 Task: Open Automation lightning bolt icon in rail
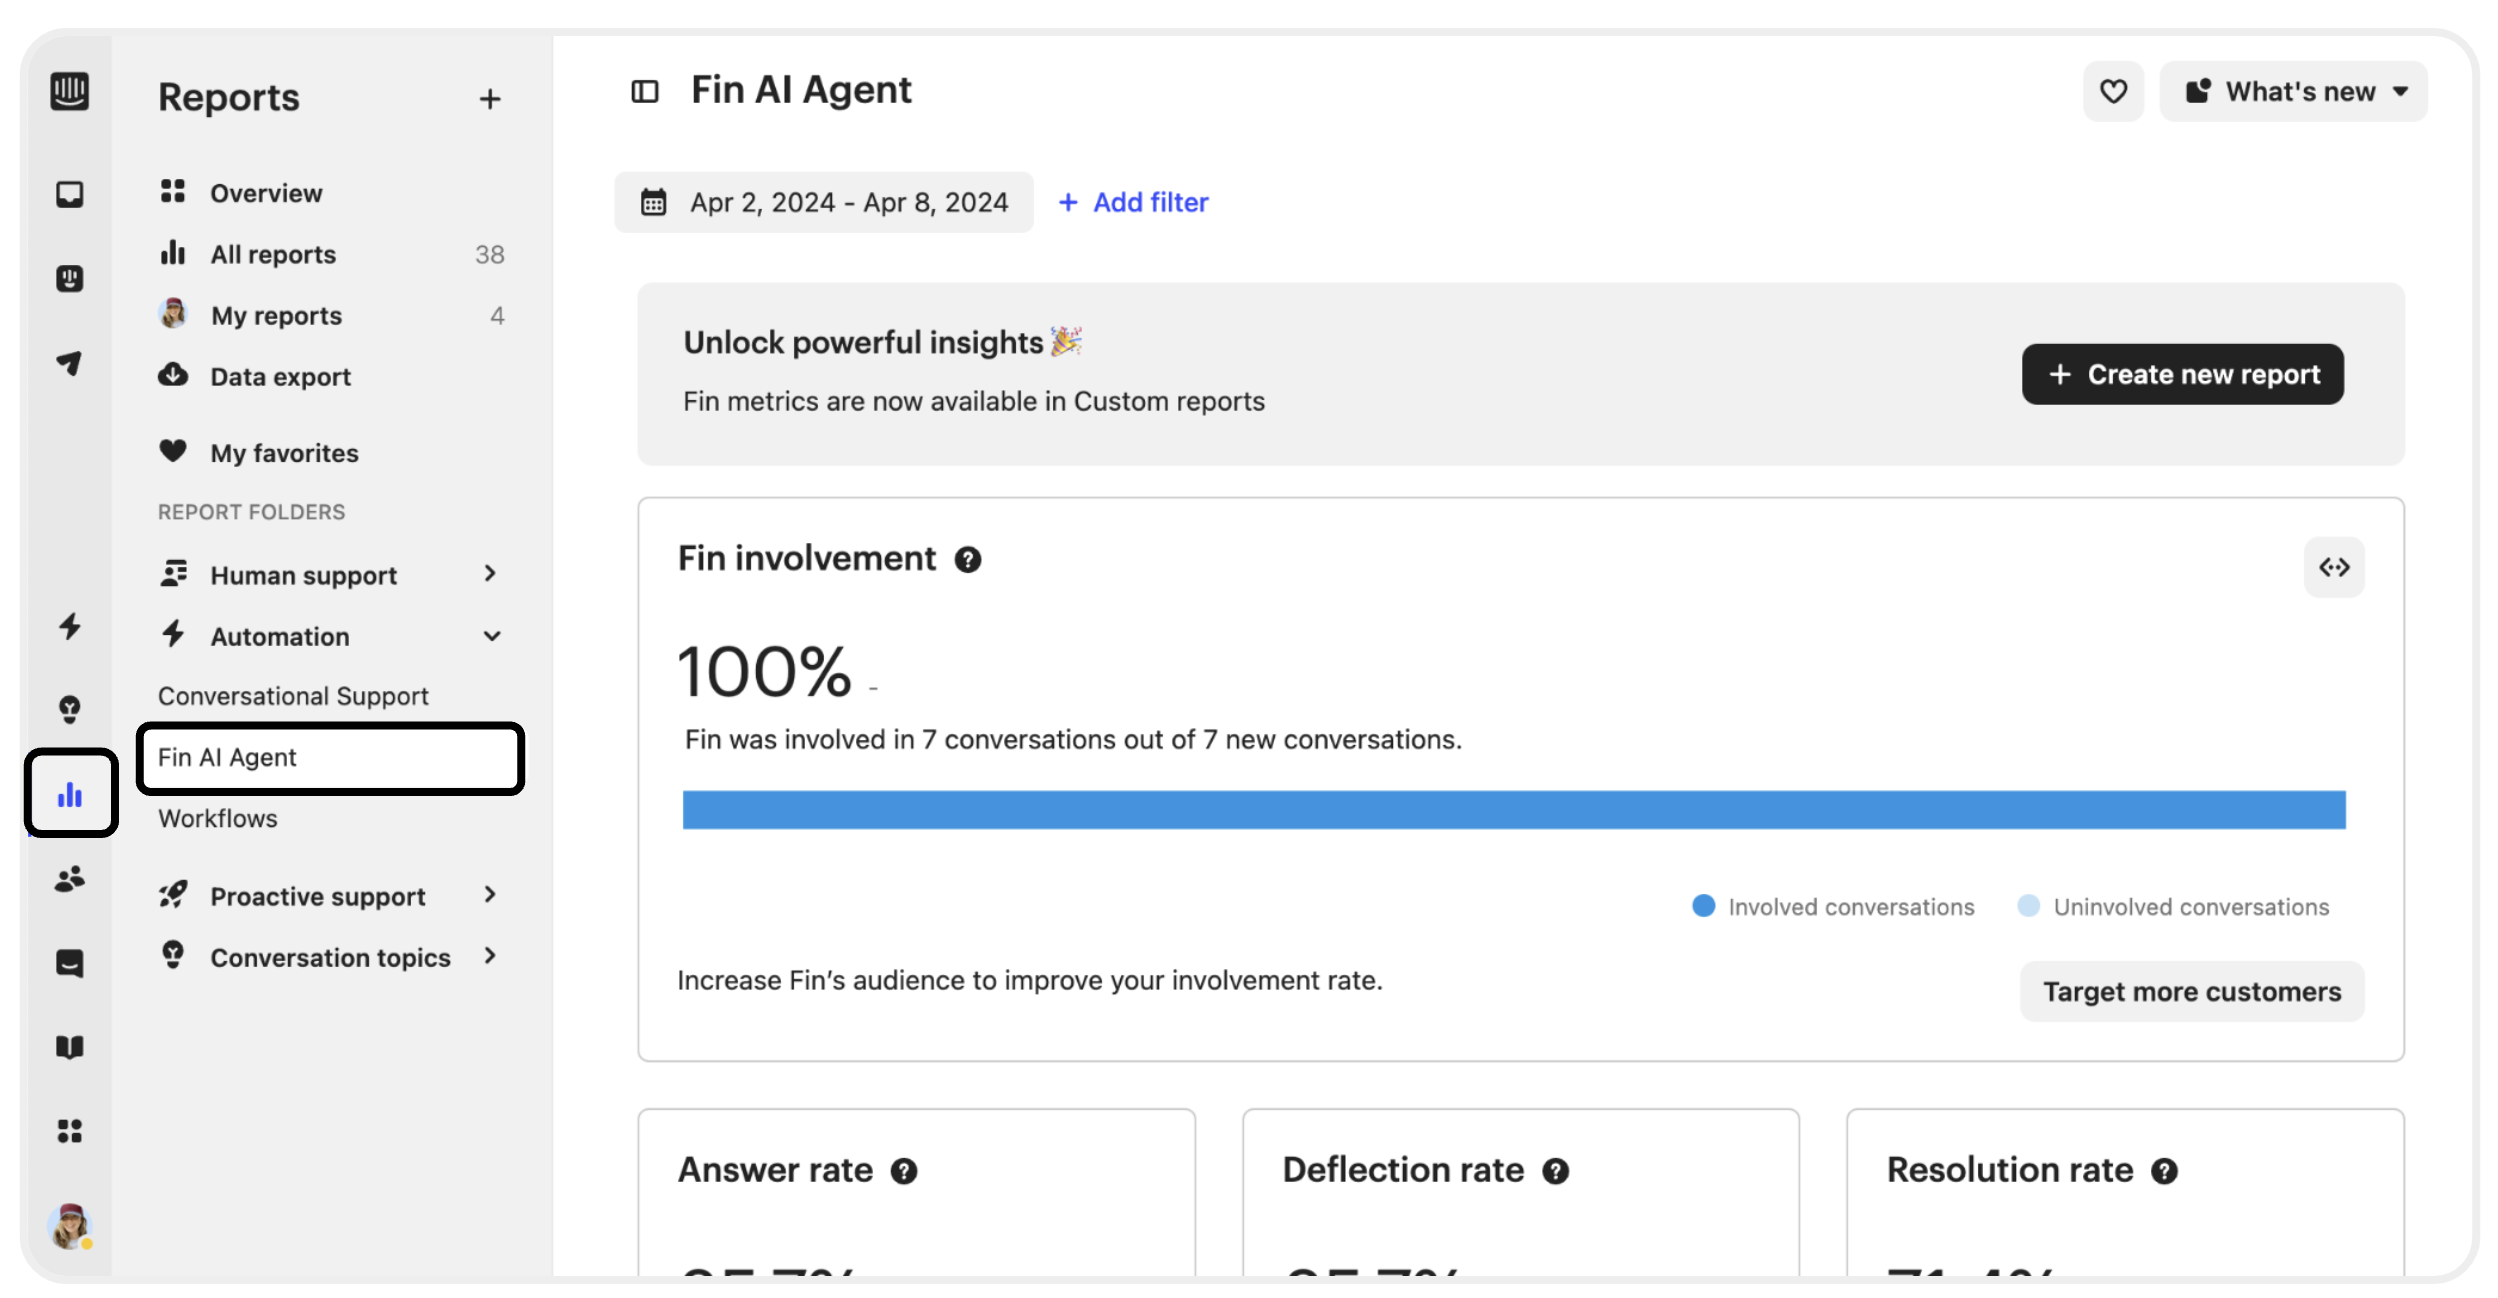pyautogui.click(x=69, y=627)
